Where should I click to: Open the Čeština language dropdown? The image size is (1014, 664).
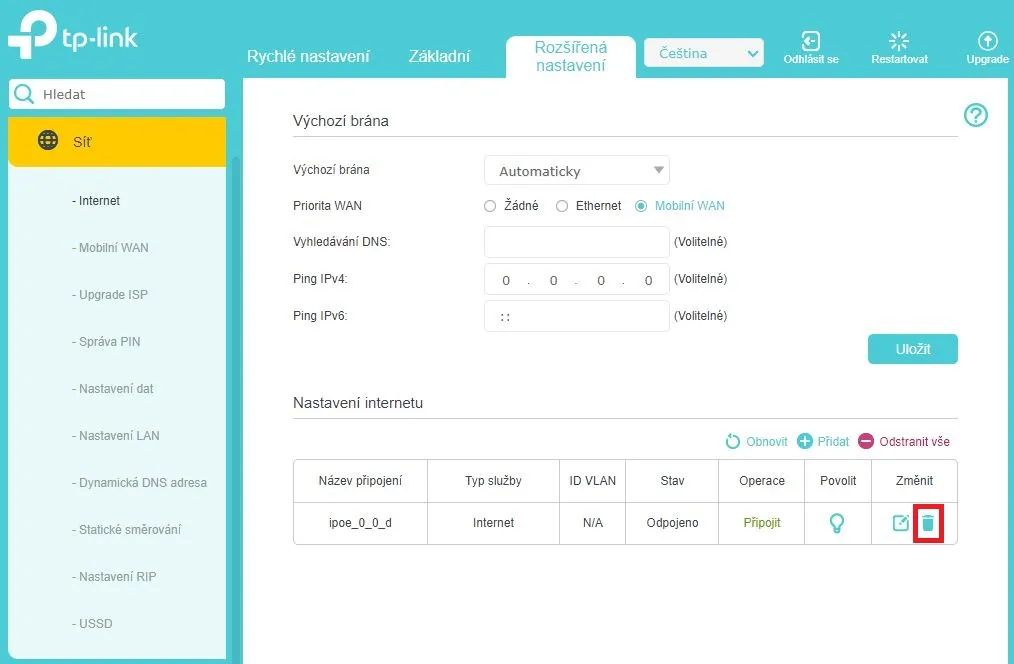pyautogui.click(x=704, y=53)
